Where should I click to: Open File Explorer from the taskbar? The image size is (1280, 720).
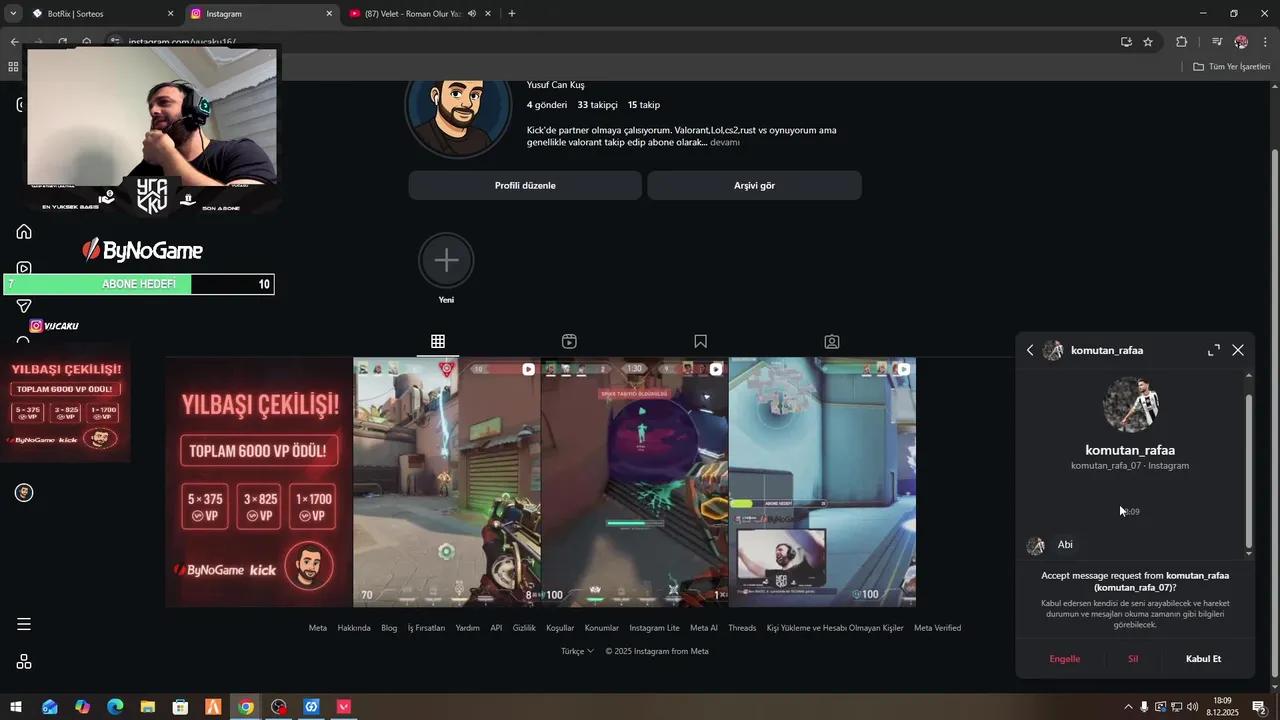[x=148, y=707]
